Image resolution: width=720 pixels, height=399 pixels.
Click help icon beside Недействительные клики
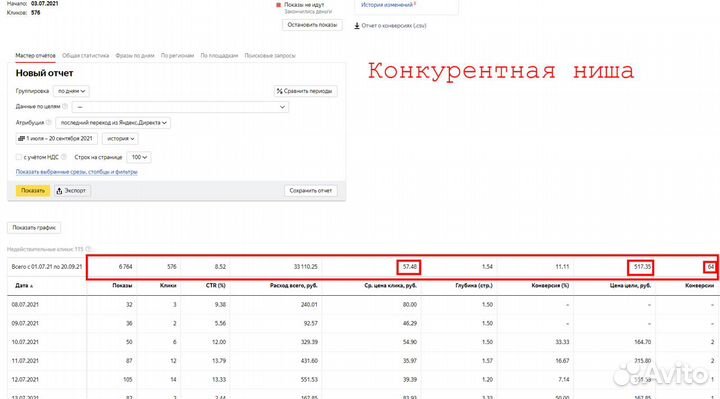pos(89,249)
